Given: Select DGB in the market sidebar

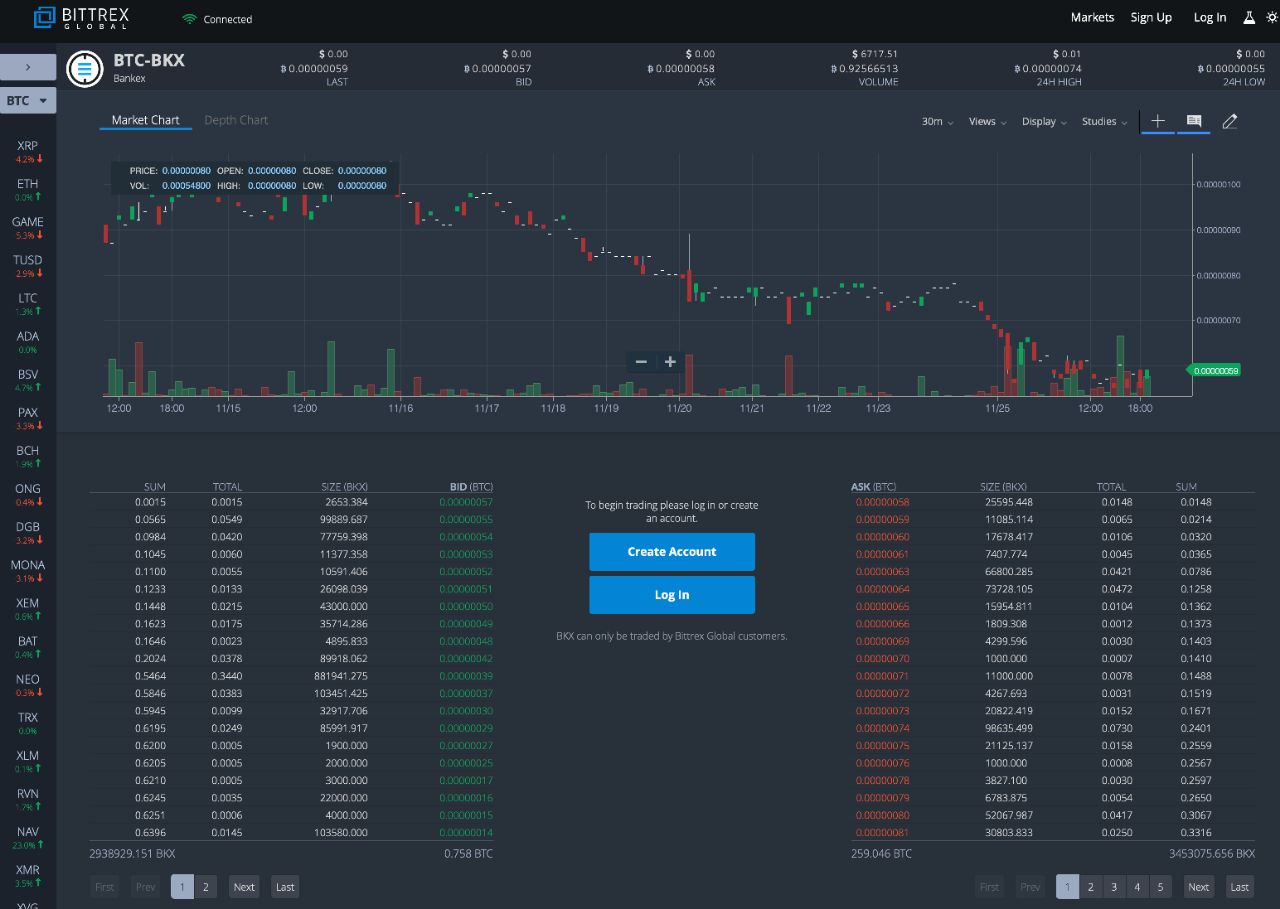Looking at the screenshot, I should click(28, 533).
